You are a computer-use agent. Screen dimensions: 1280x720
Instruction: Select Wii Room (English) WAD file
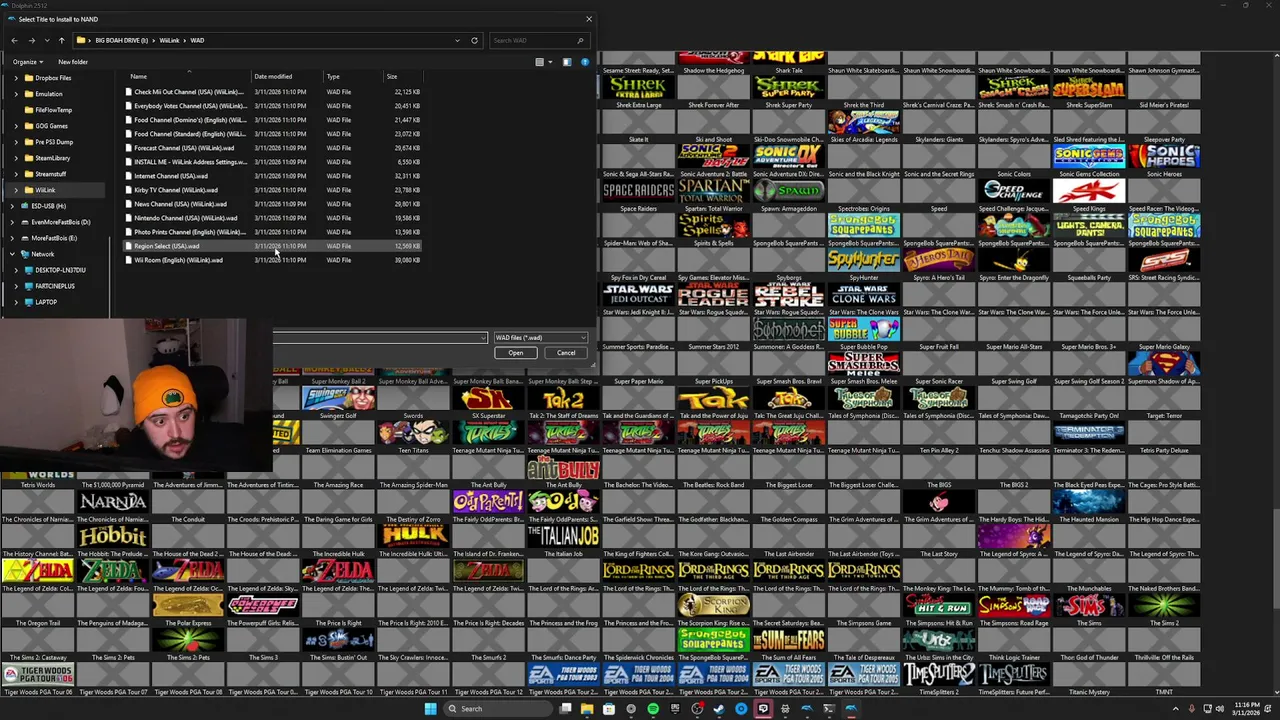click(272, 260)
